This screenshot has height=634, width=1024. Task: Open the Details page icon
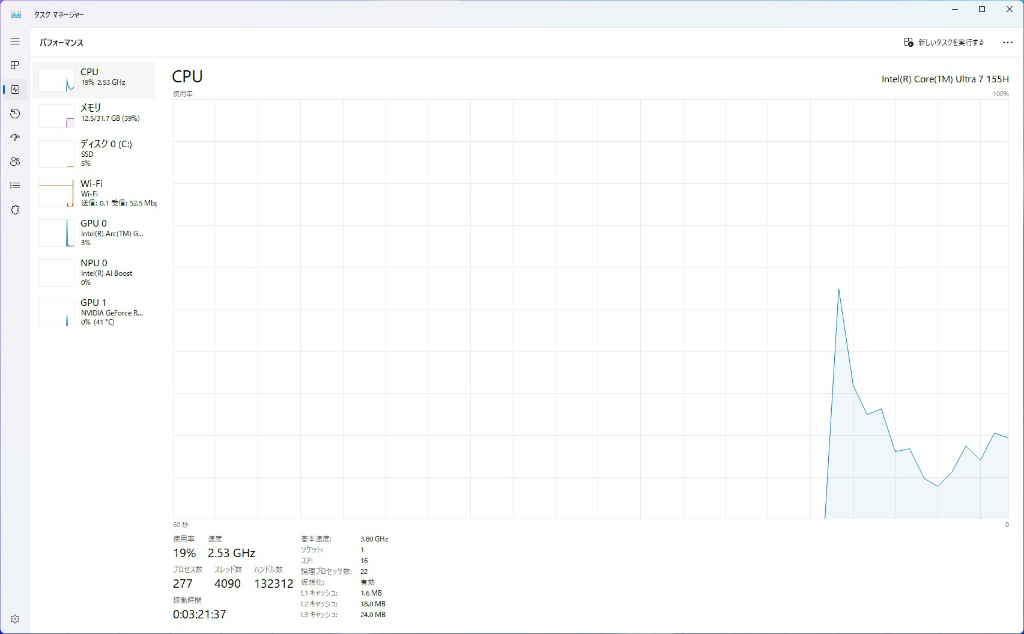pyautogui.click(x=15, y=186)
